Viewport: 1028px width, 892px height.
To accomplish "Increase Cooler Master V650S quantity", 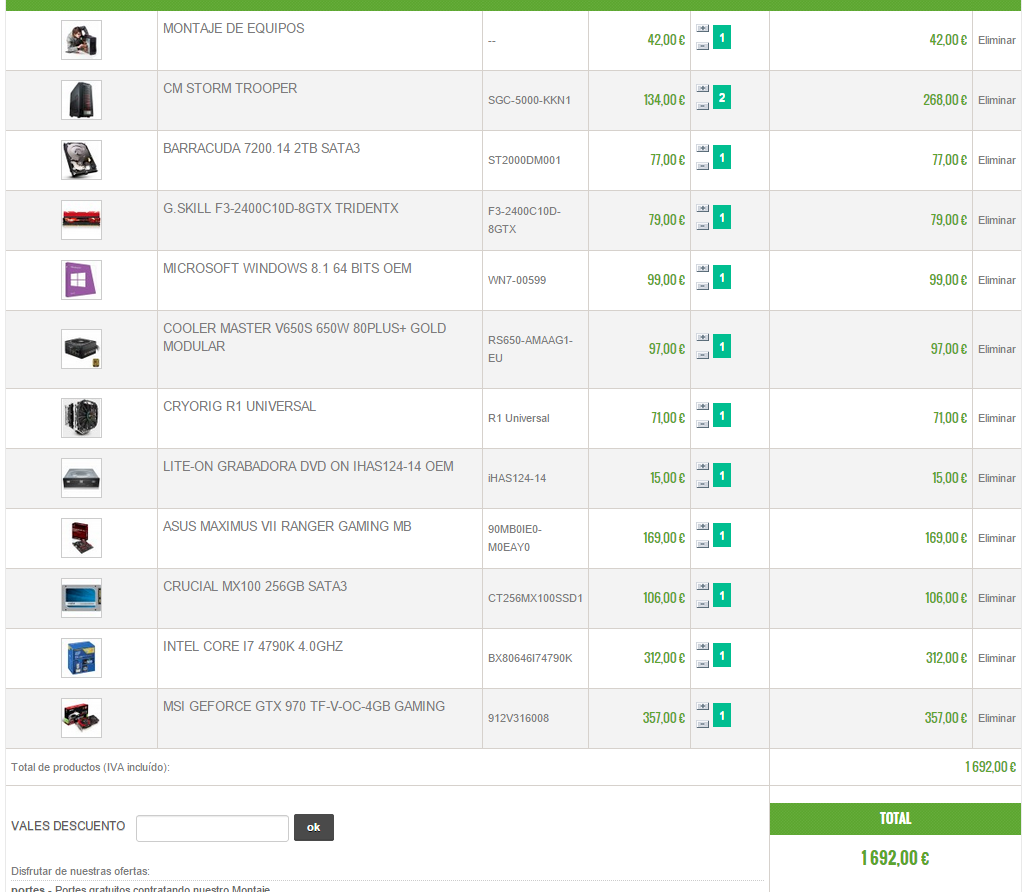I will [702, 338].
